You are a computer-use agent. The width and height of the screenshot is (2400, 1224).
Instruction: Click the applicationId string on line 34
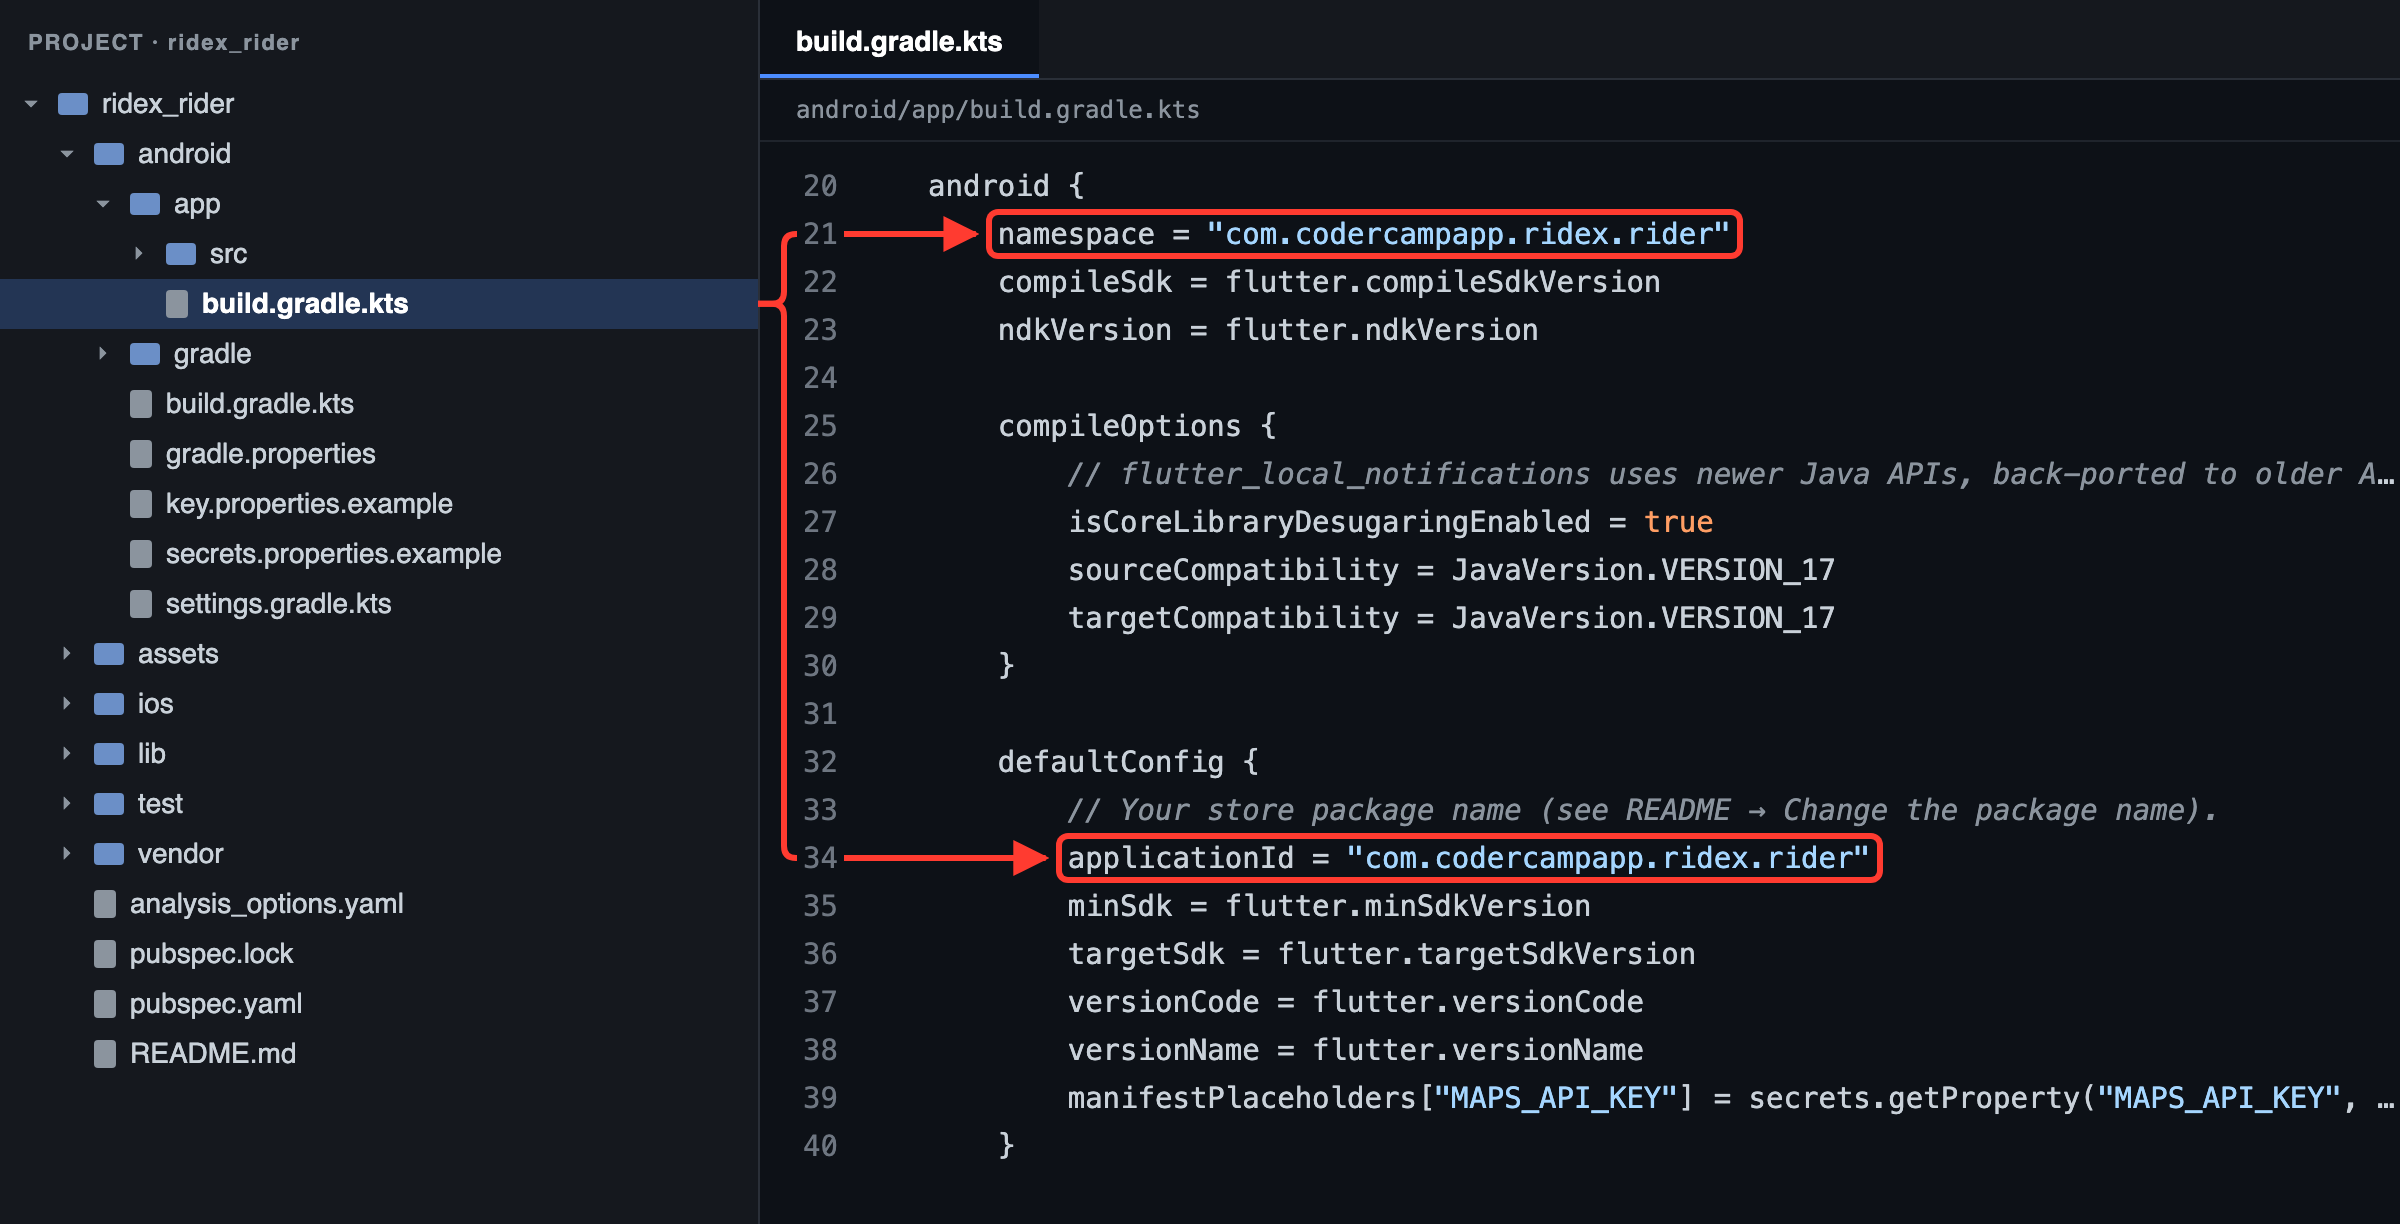(x=1608, y=858)
